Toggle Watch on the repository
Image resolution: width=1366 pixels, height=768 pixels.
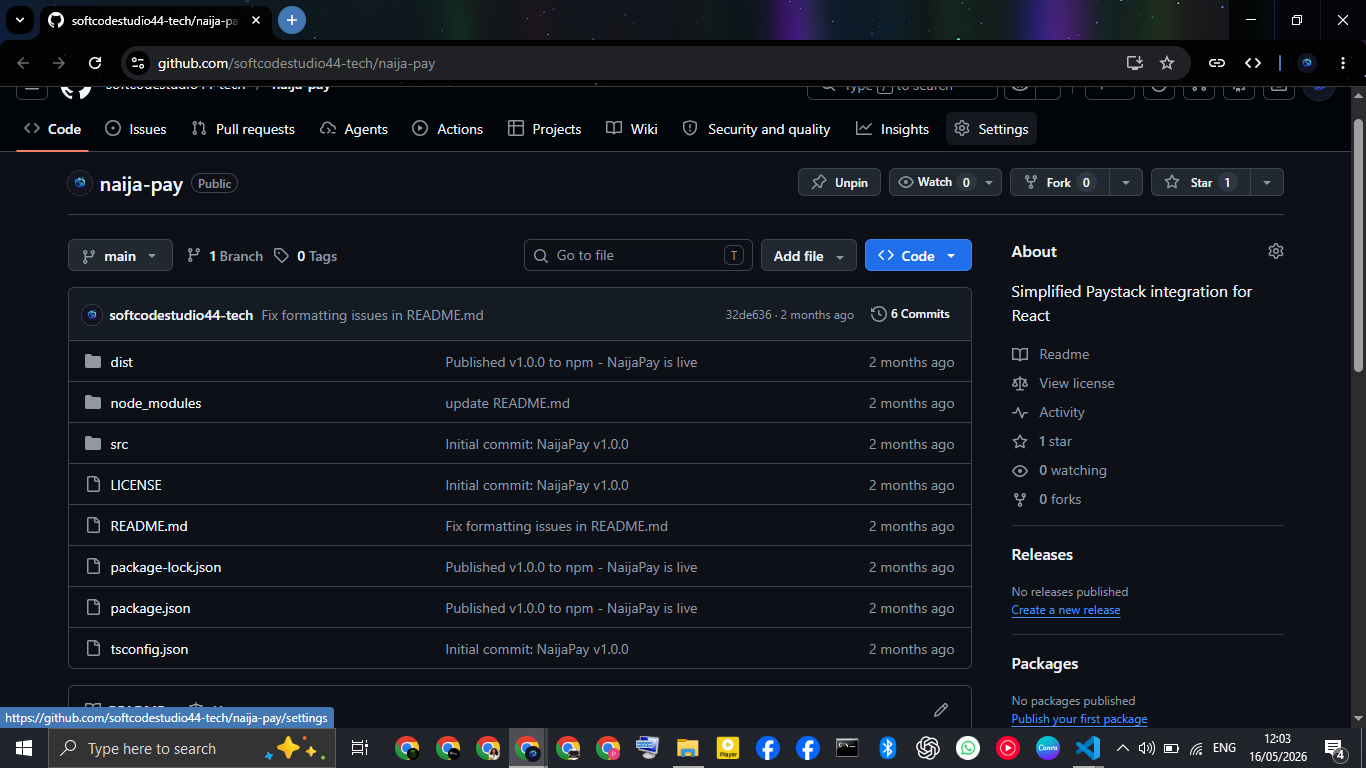(933, 182)
